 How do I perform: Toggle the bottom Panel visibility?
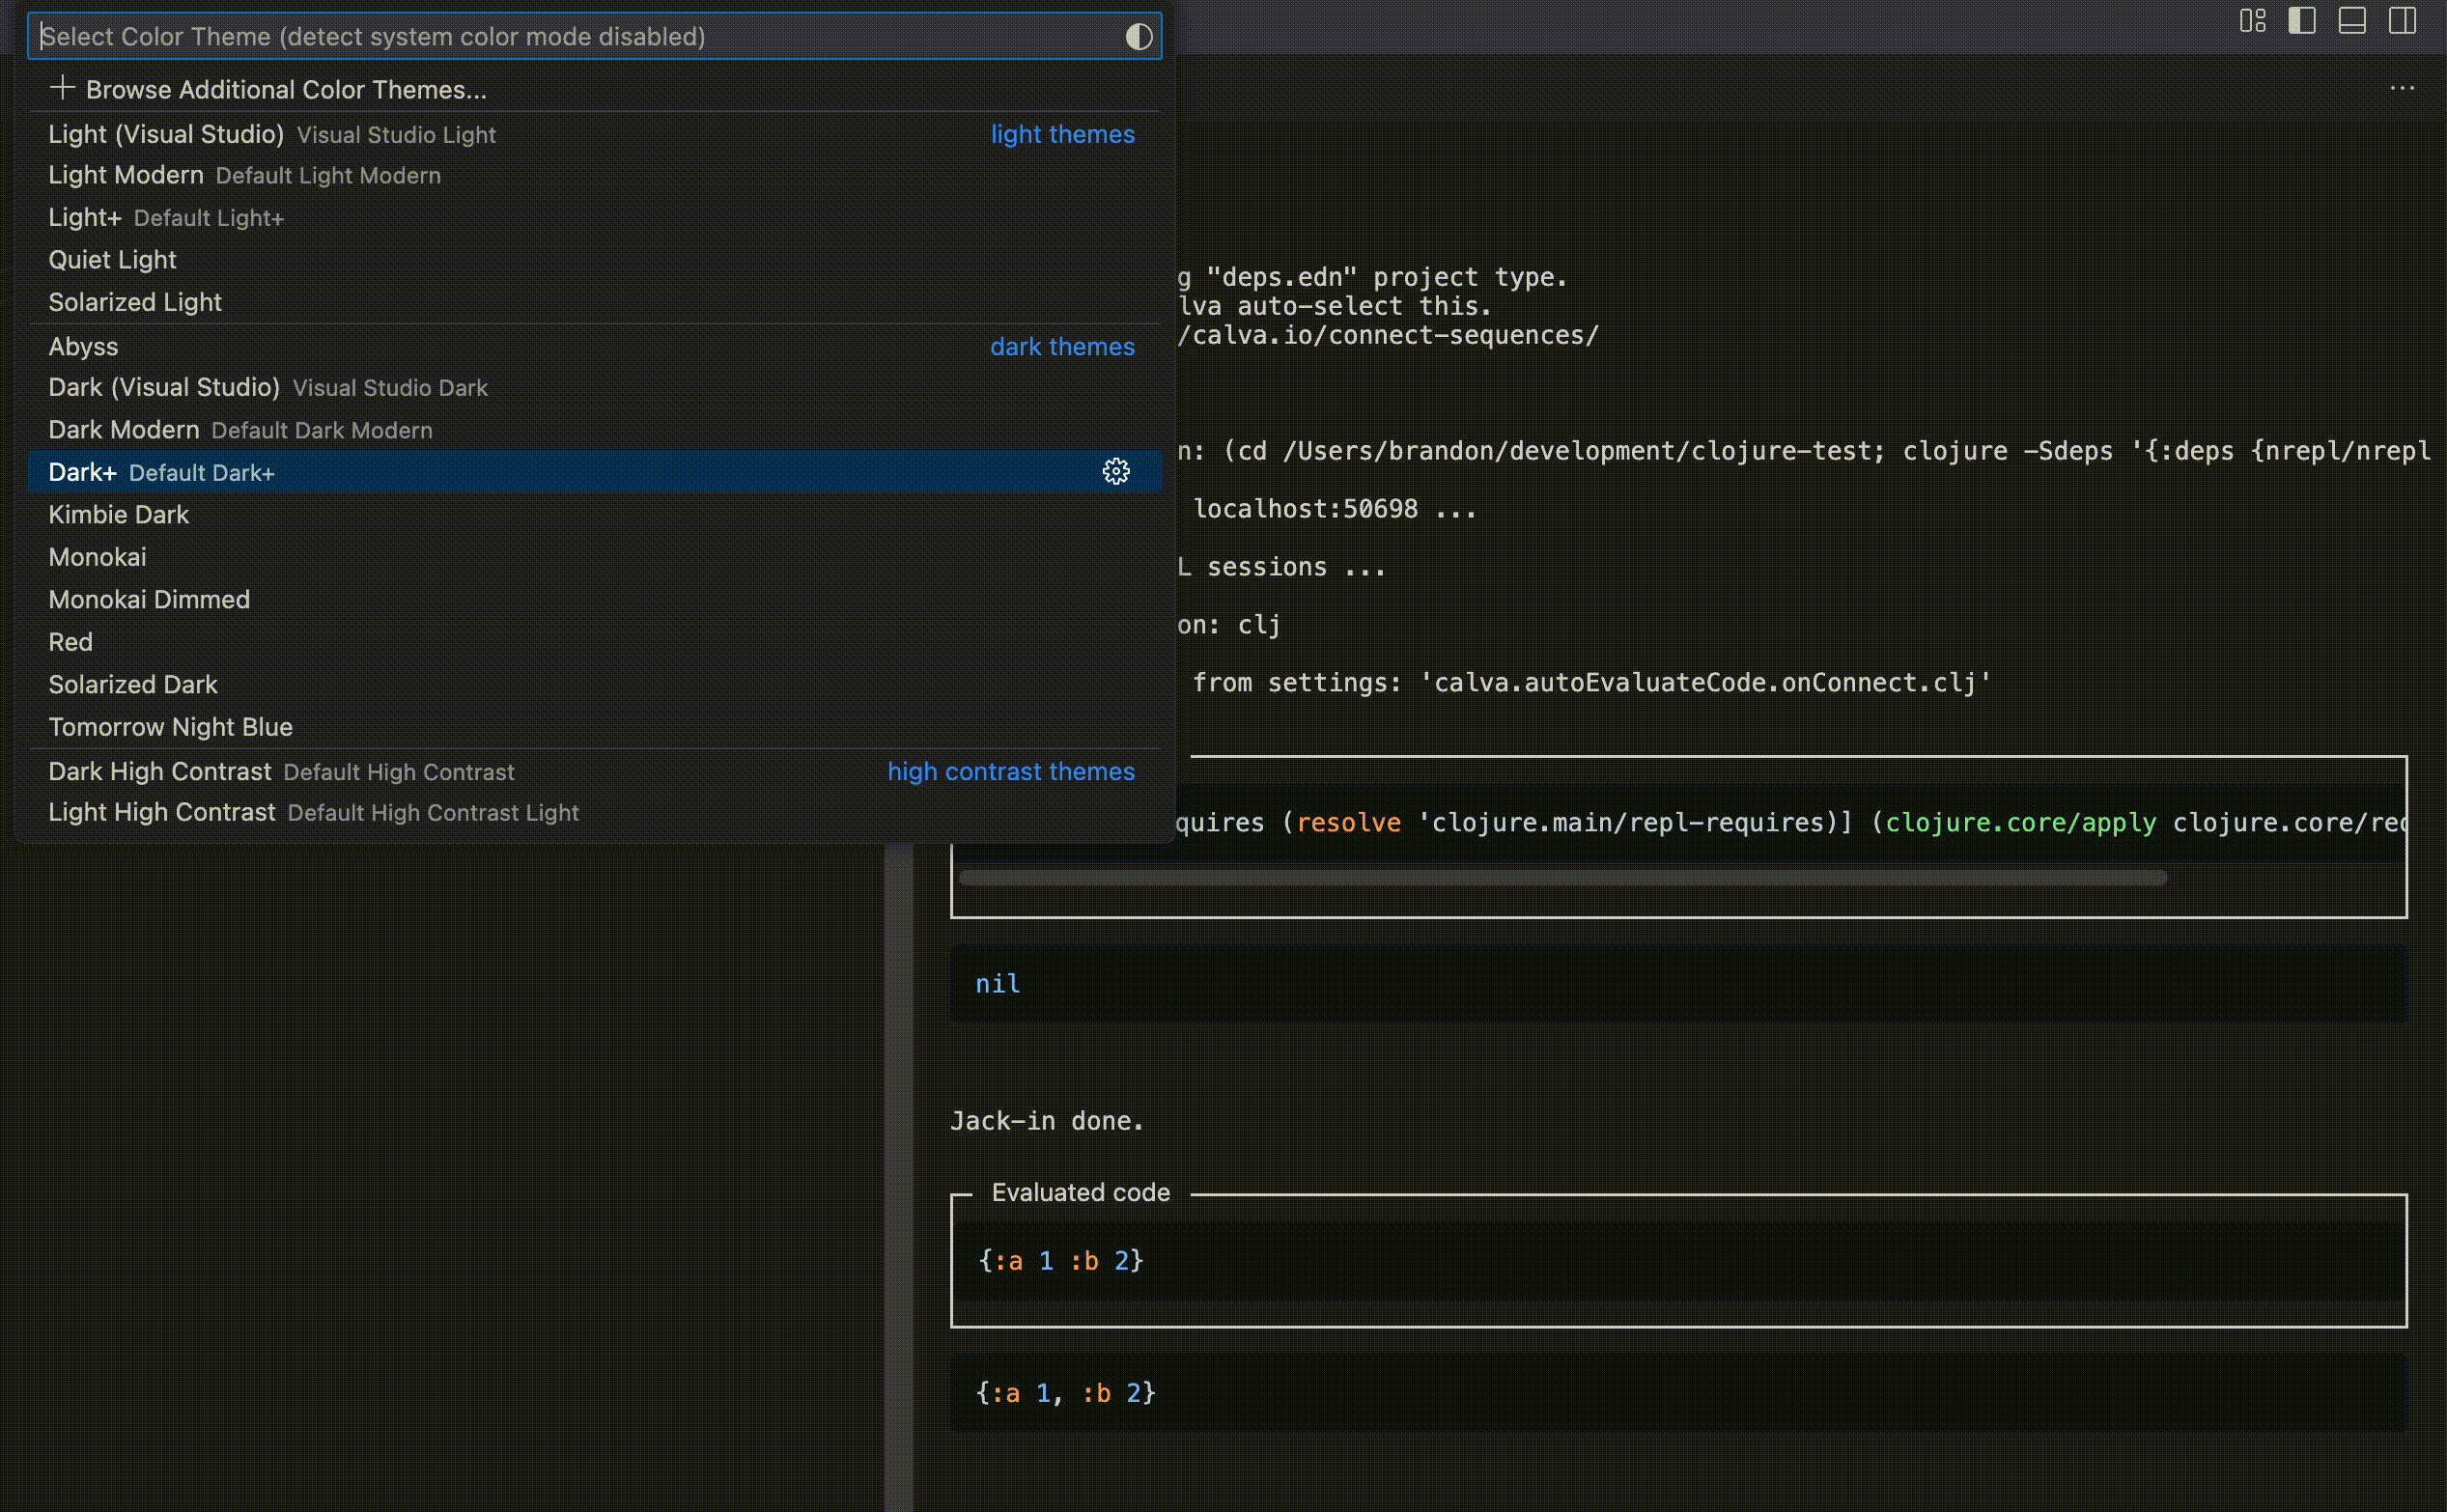click(2352, 20)
